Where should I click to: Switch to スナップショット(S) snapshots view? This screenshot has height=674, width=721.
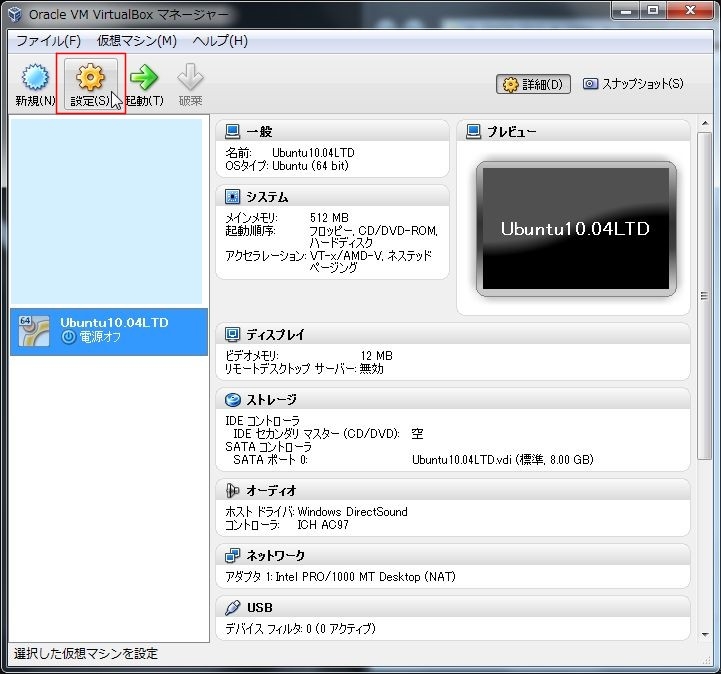[633, 84]
